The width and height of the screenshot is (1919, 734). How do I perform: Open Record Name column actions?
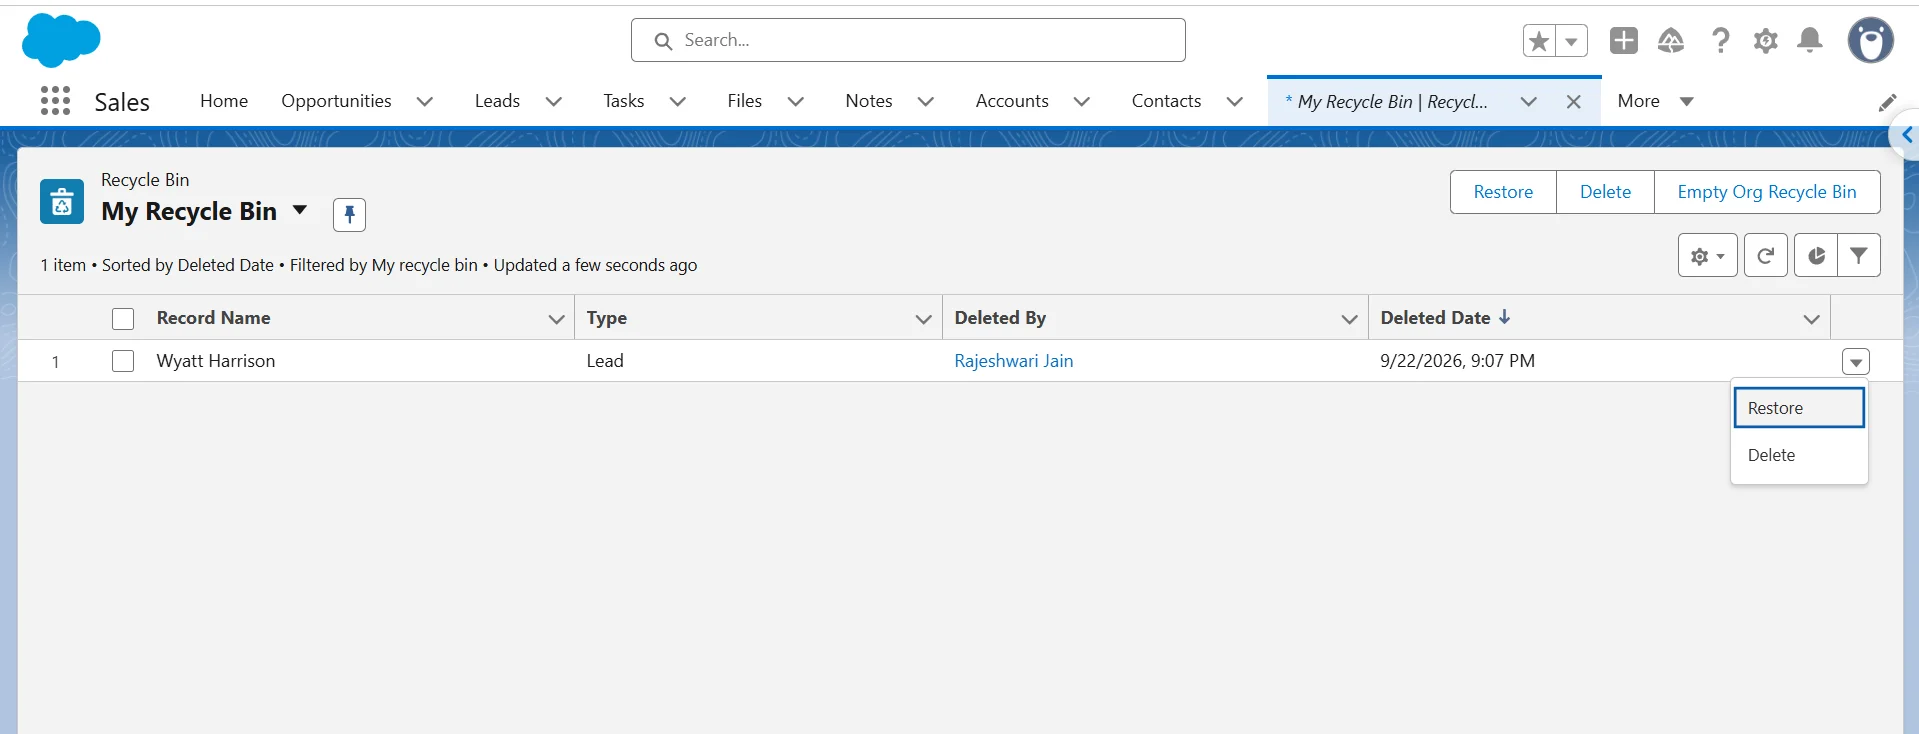[557, 319]
